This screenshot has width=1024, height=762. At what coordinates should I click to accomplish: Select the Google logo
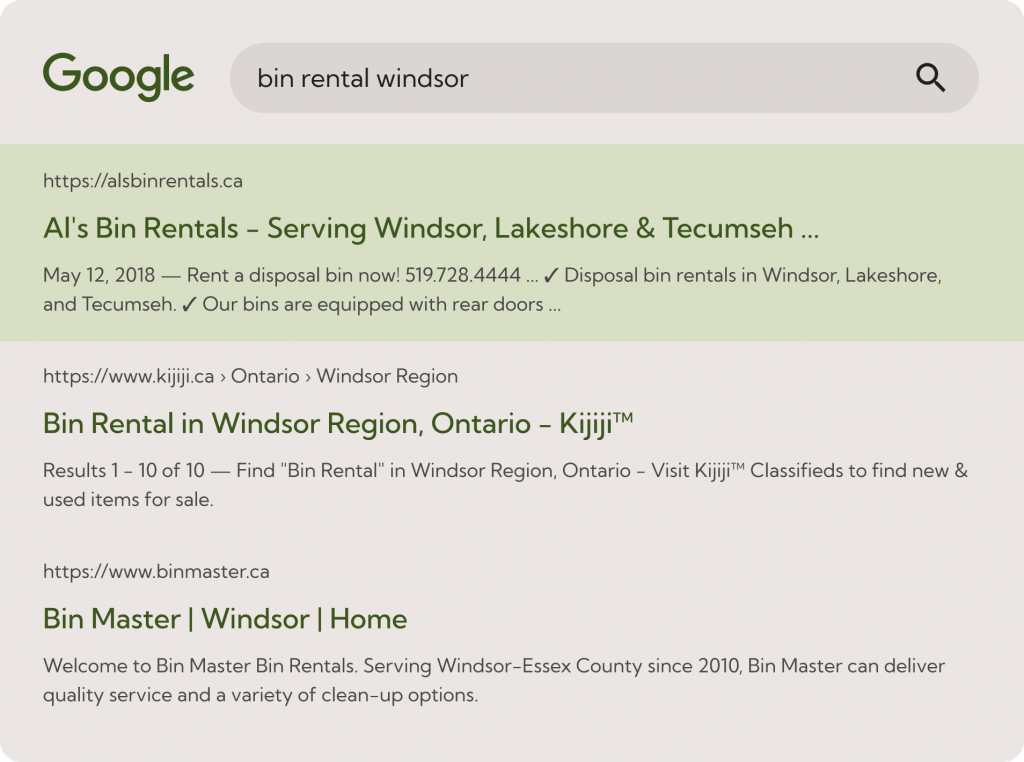click(119, 73)
